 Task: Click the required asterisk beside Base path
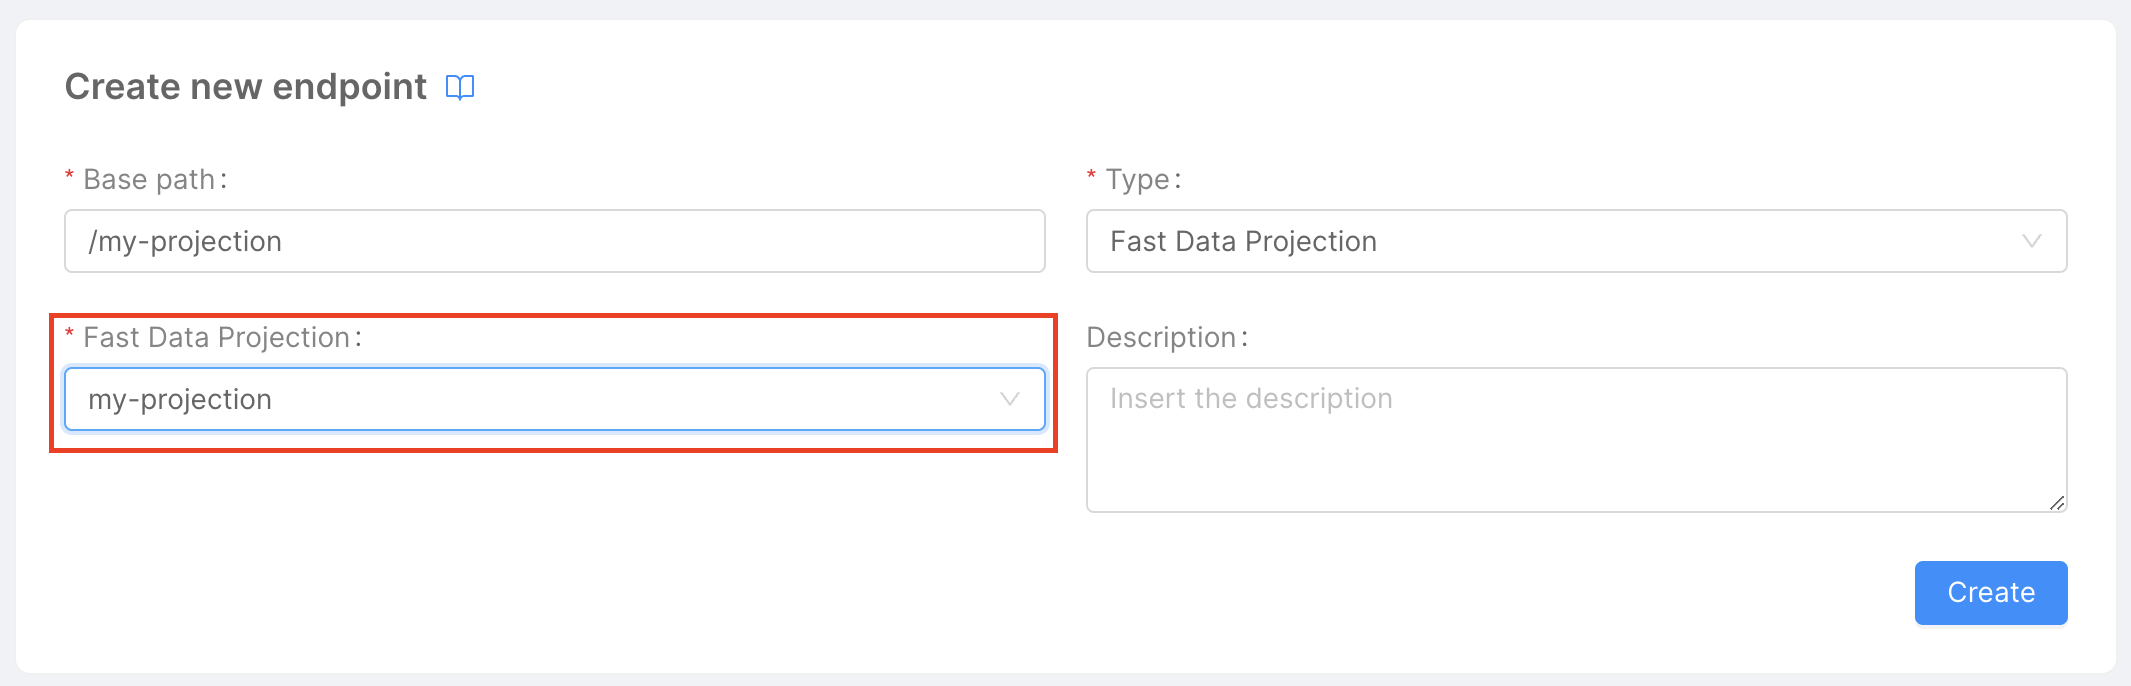click(68, 178)
